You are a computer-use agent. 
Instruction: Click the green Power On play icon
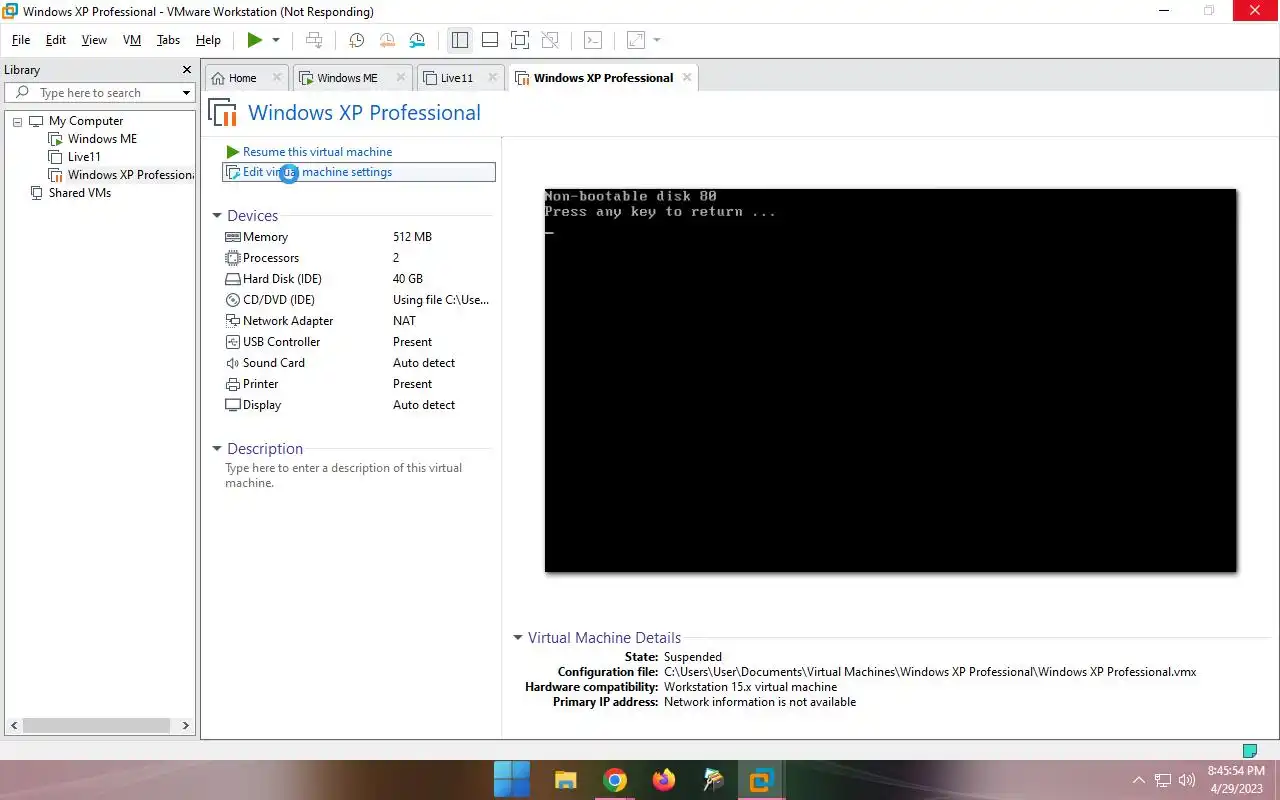coord(255,40)
